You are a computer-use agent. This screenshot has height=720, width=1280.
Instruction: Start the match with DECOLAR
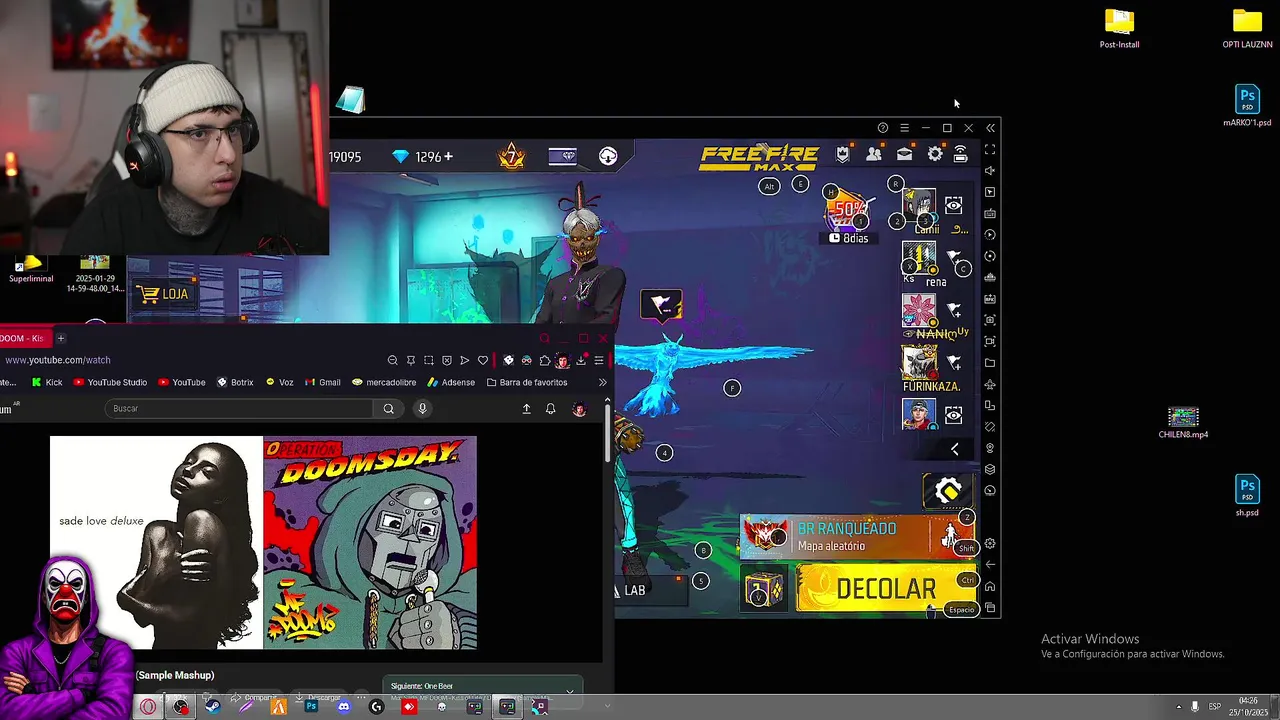886,589
